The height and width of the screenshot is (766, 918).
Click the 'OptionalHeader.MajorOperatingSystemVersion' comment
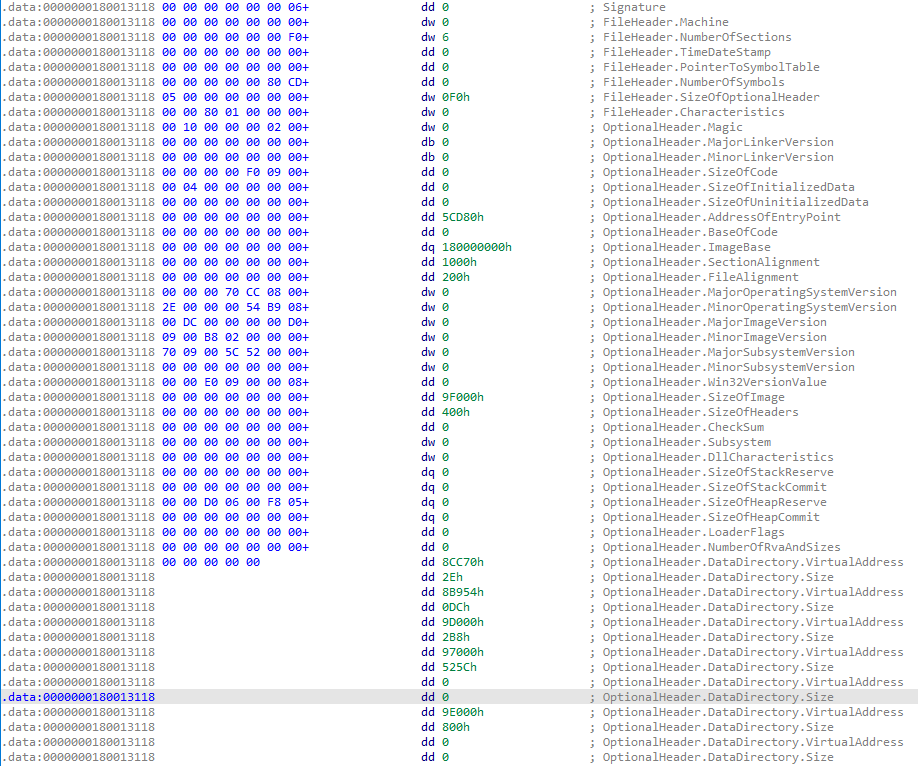[x=750, y=292]
